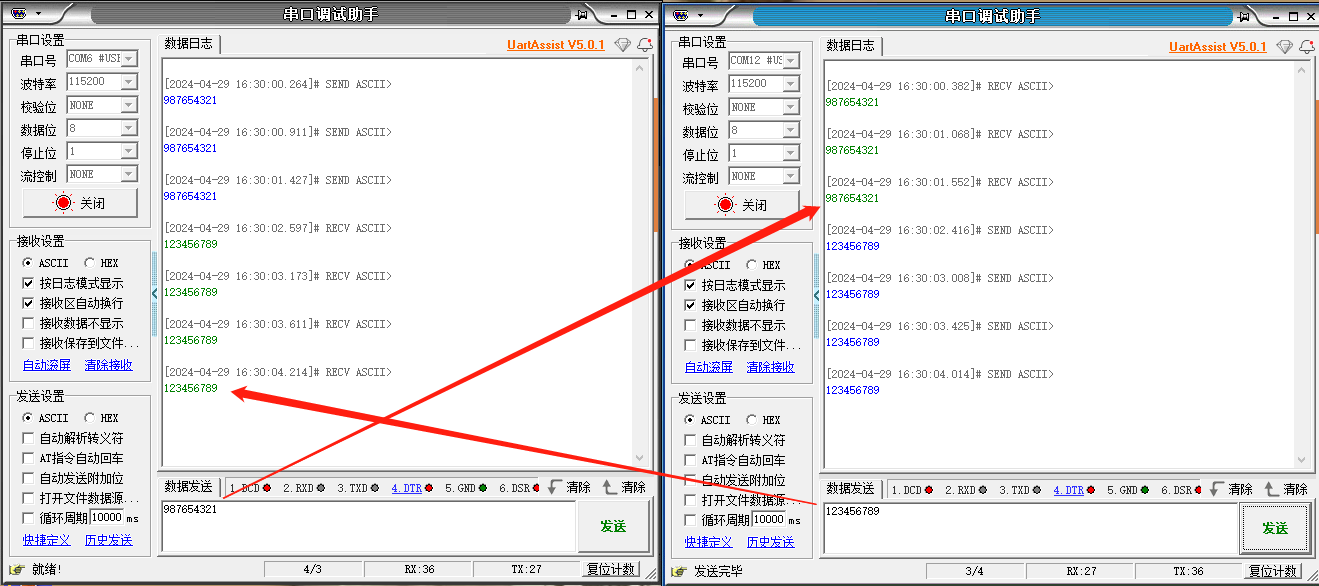Toggle 按日志模式显示 checkbox in left window

[x=29, y=283]
